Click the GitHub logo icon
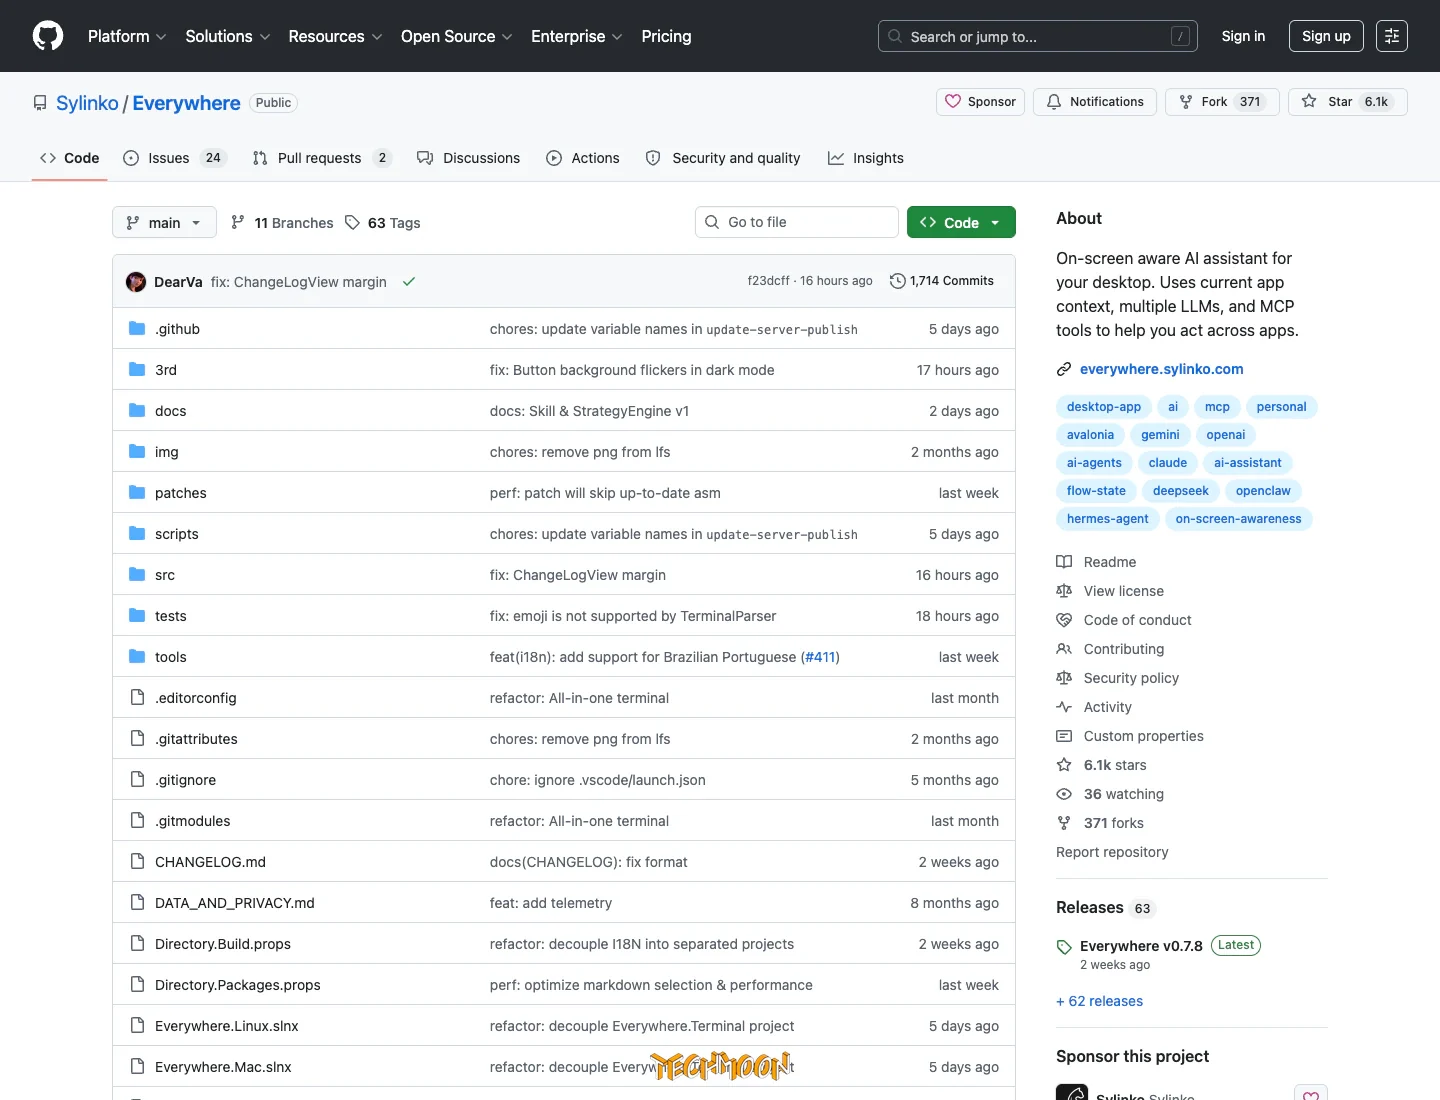This screenshot has height=1100, width=1440. pos(48,36)
